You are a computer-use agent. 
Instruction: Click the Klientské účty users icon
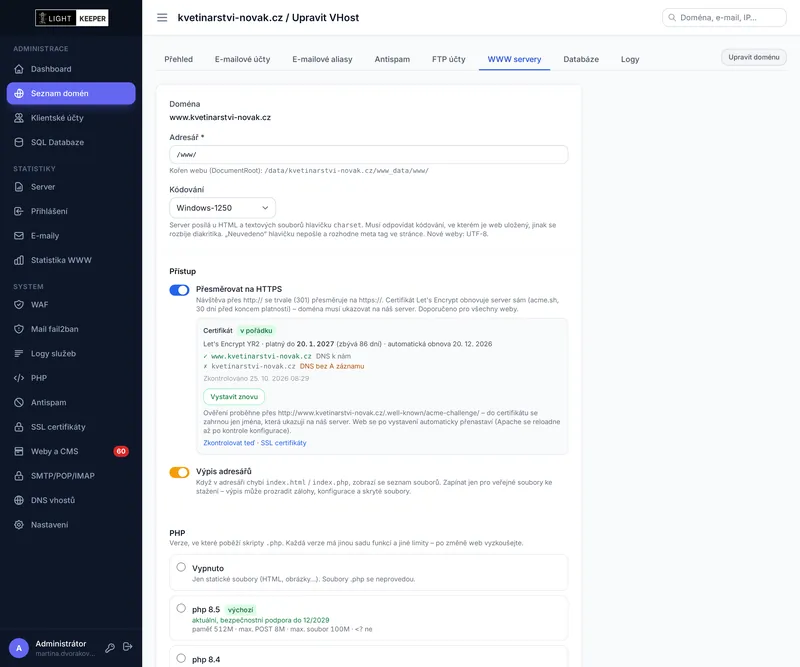click(x=19, y=118)
